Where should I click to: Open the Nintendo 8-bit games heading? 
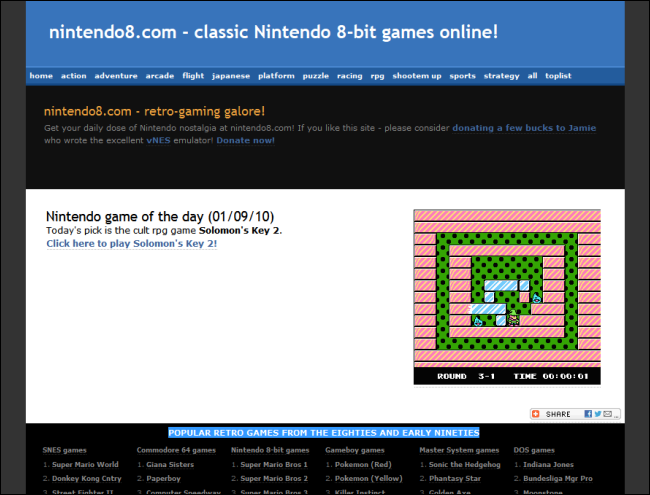coord(270,450)
